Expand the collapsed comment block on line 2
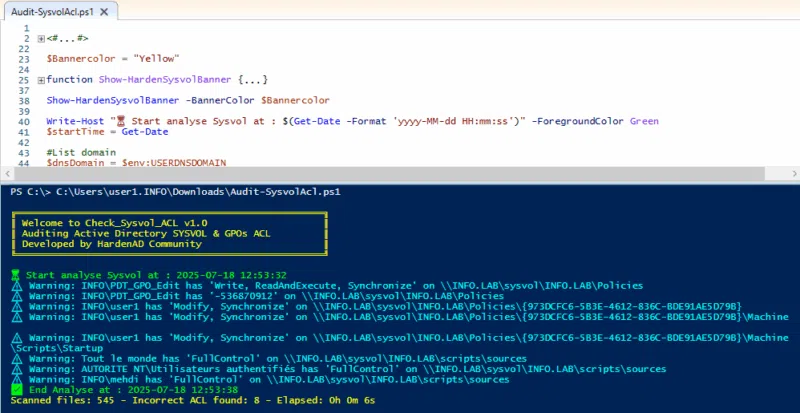This screenshot has width=800, height=413. coord(39,38)
